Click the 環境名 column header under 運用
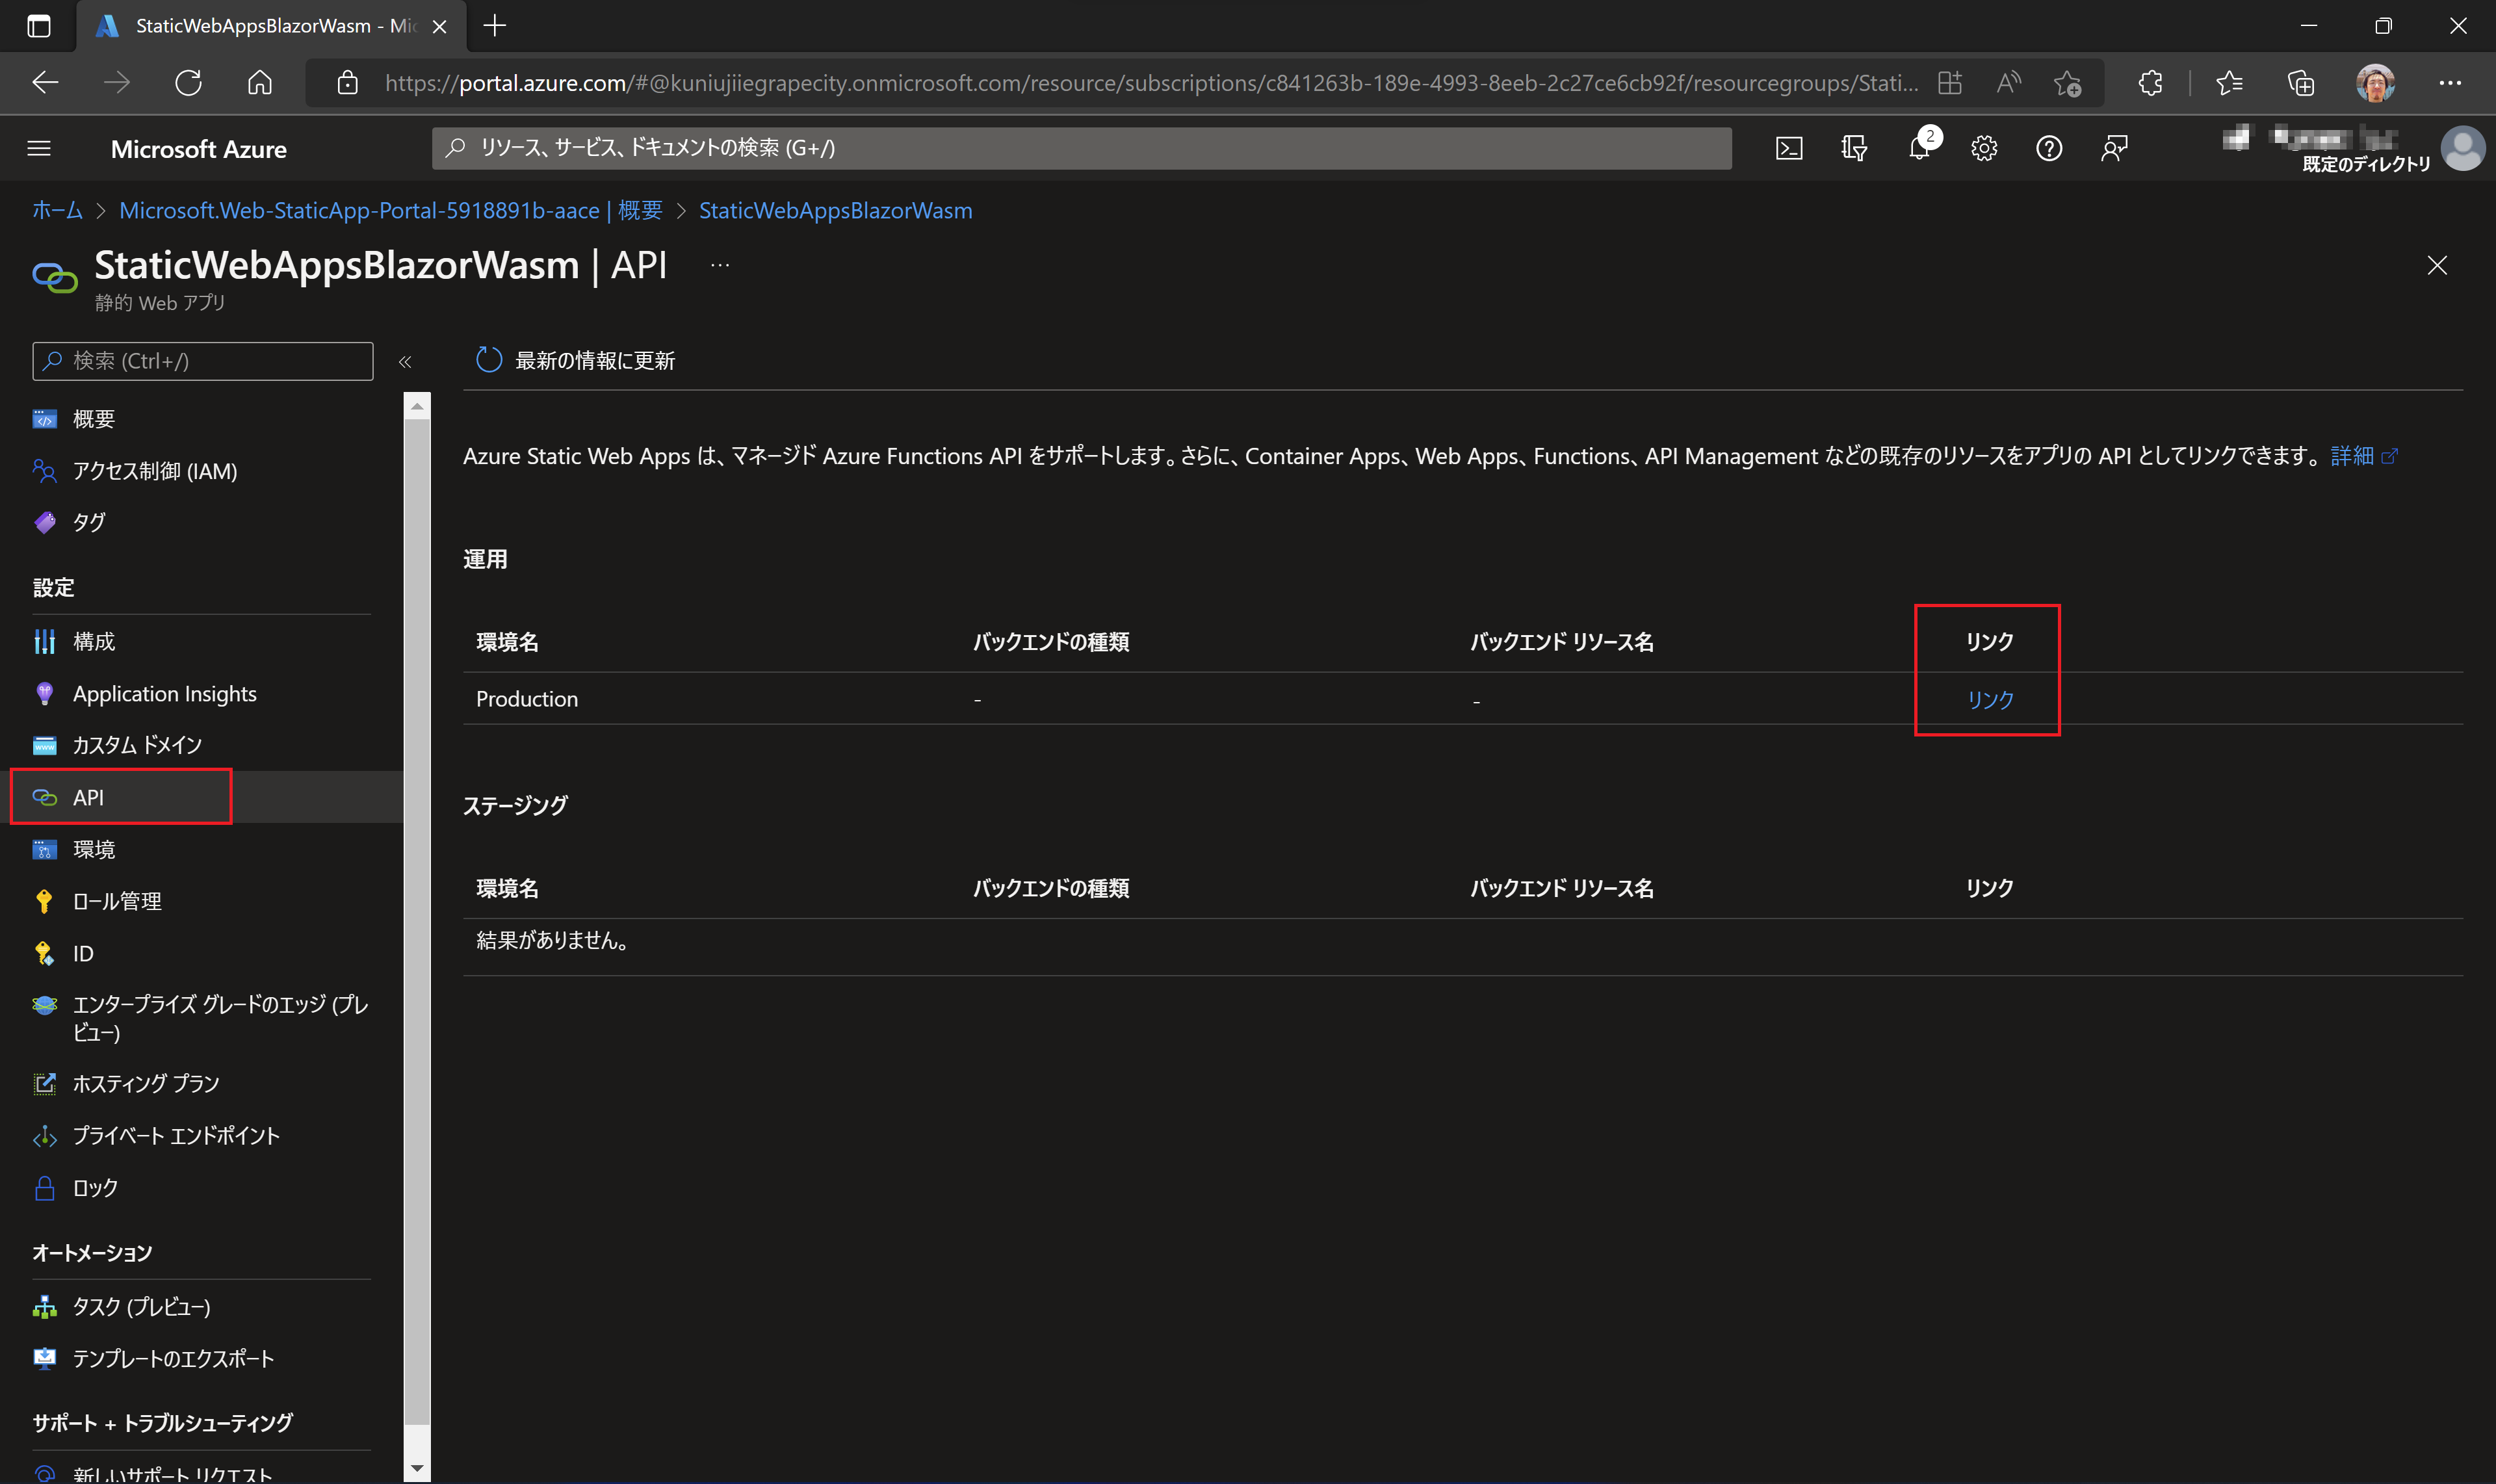The width and height of the screenshot is (2496, 1484). pos(507,642)
